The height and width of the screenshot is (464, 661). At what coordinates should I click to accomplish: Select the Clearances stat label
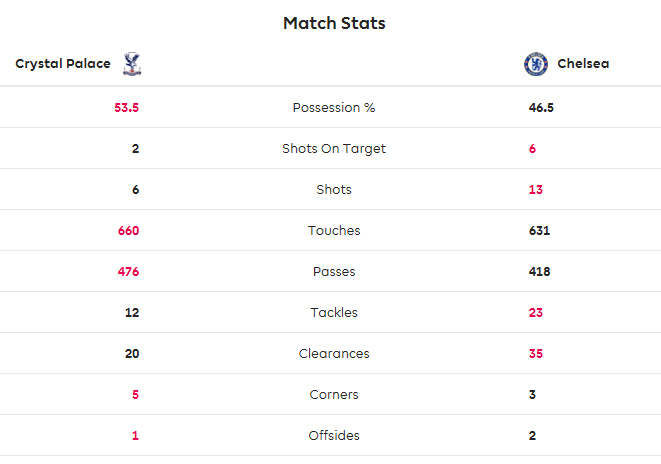(334, 354)
